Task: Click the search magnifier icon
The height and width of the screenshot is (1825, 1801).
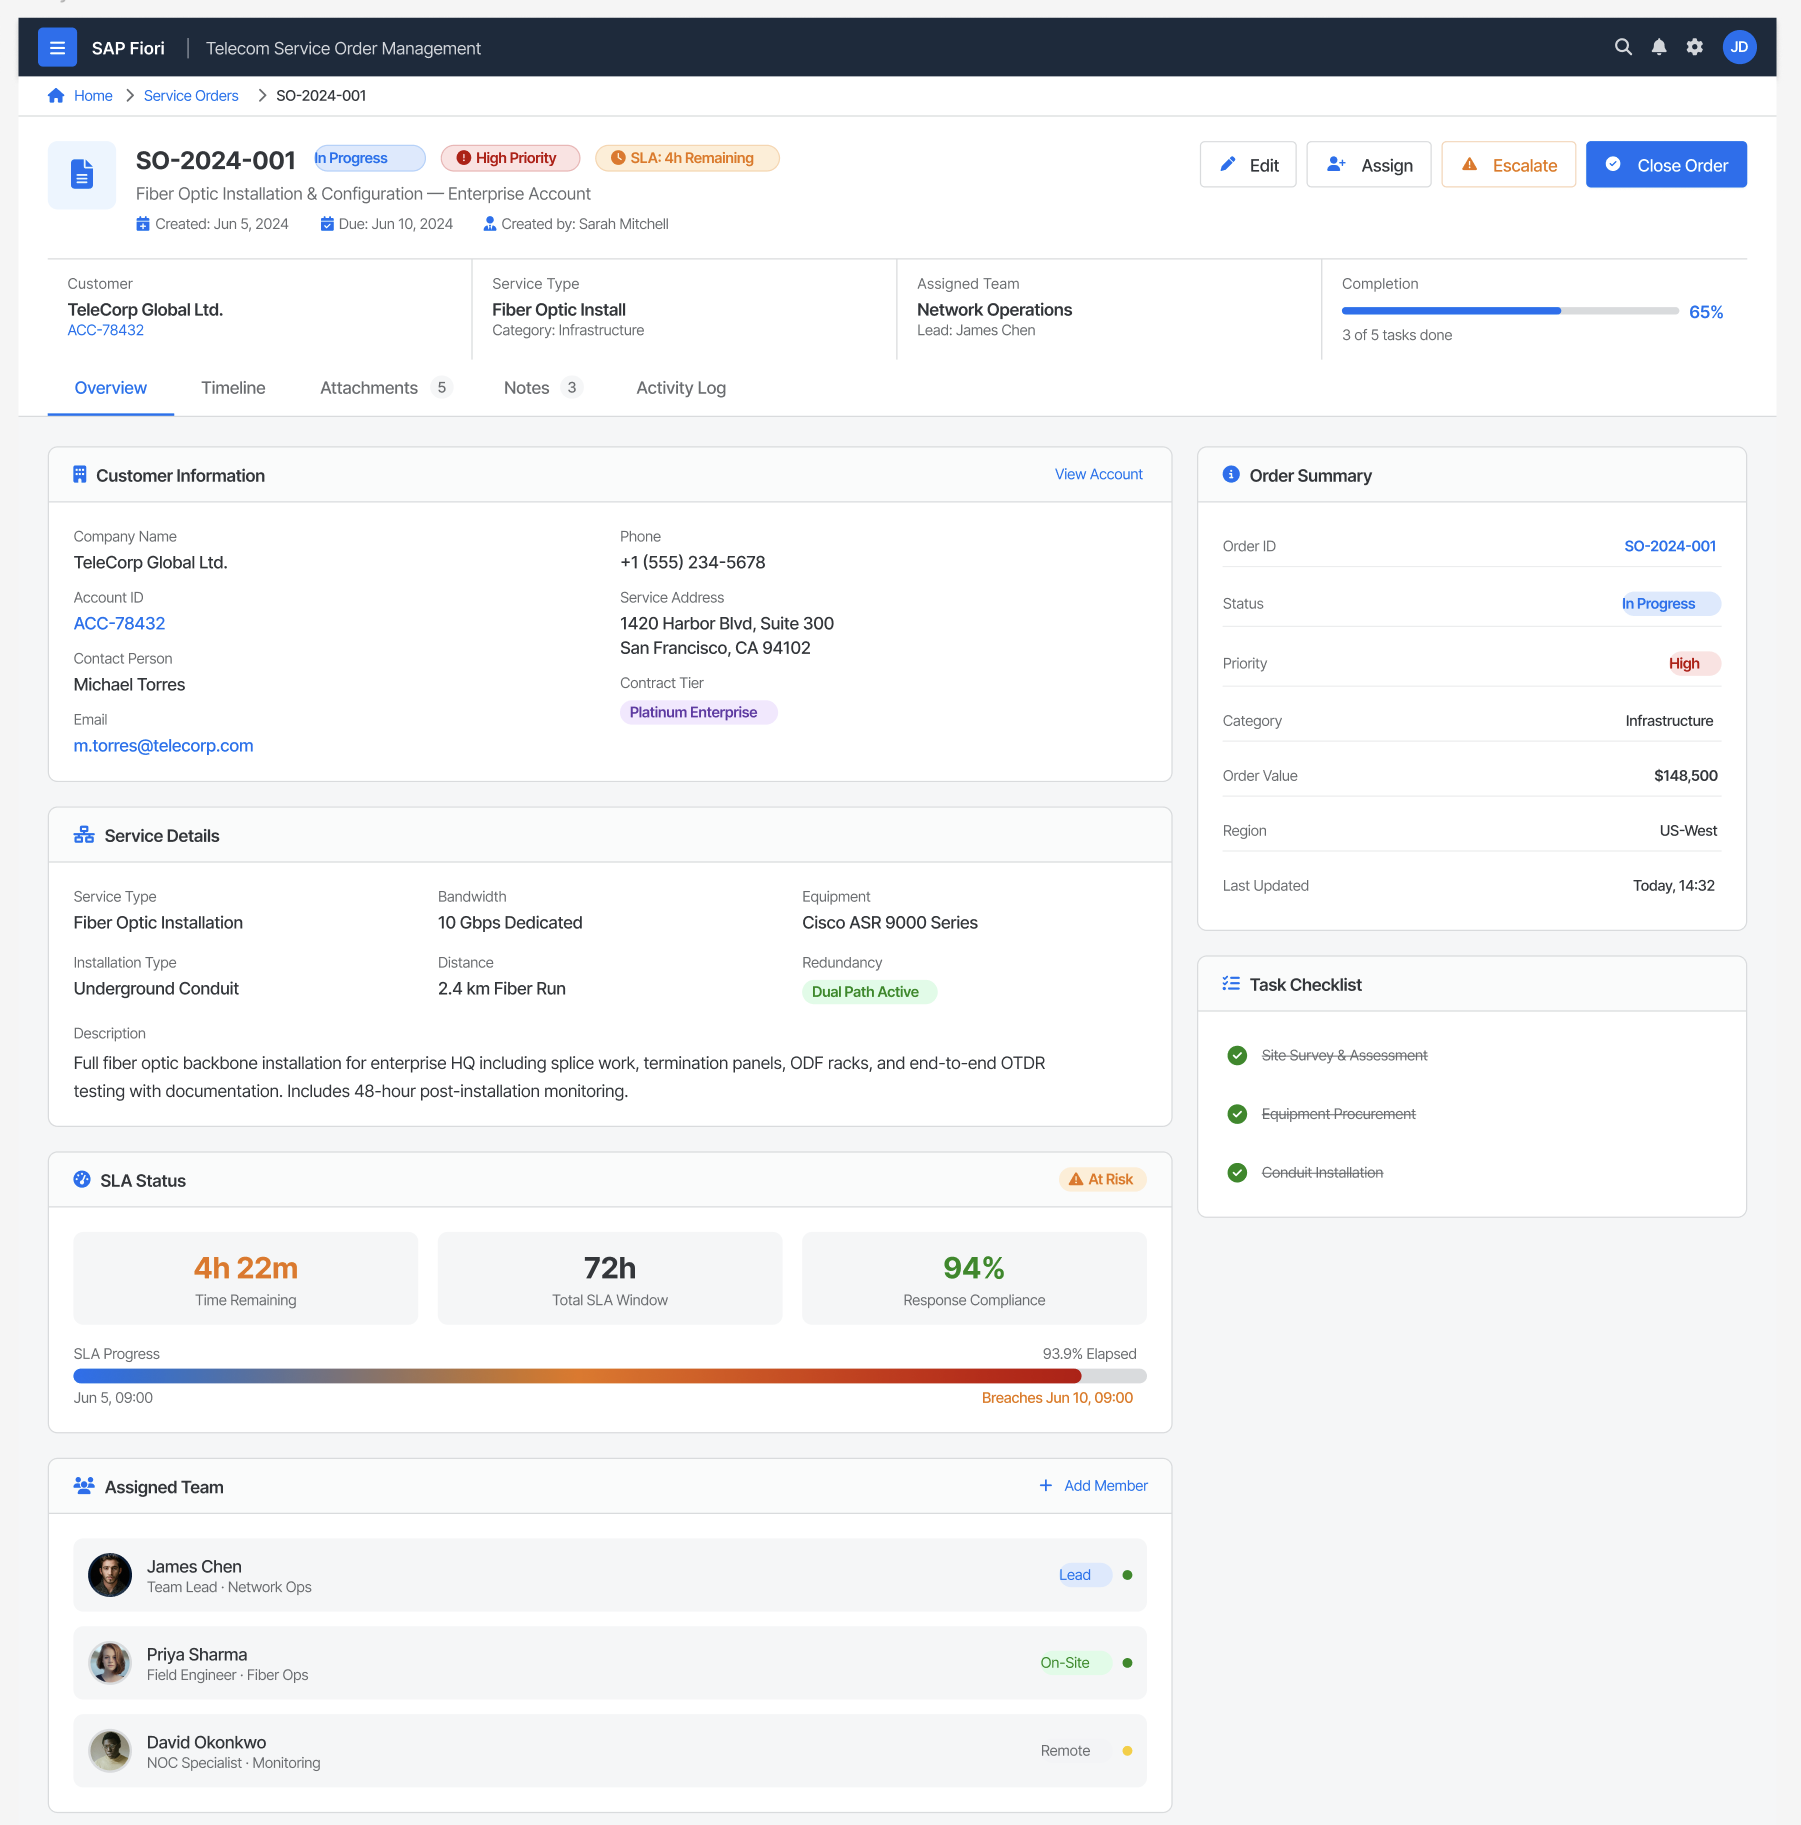Action: click(x=1623, y=47)
